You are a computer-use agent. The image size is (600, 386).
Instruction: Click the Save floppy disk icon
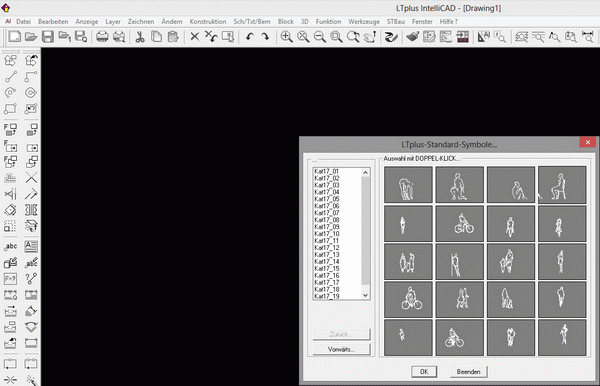[x=48, y=37]
